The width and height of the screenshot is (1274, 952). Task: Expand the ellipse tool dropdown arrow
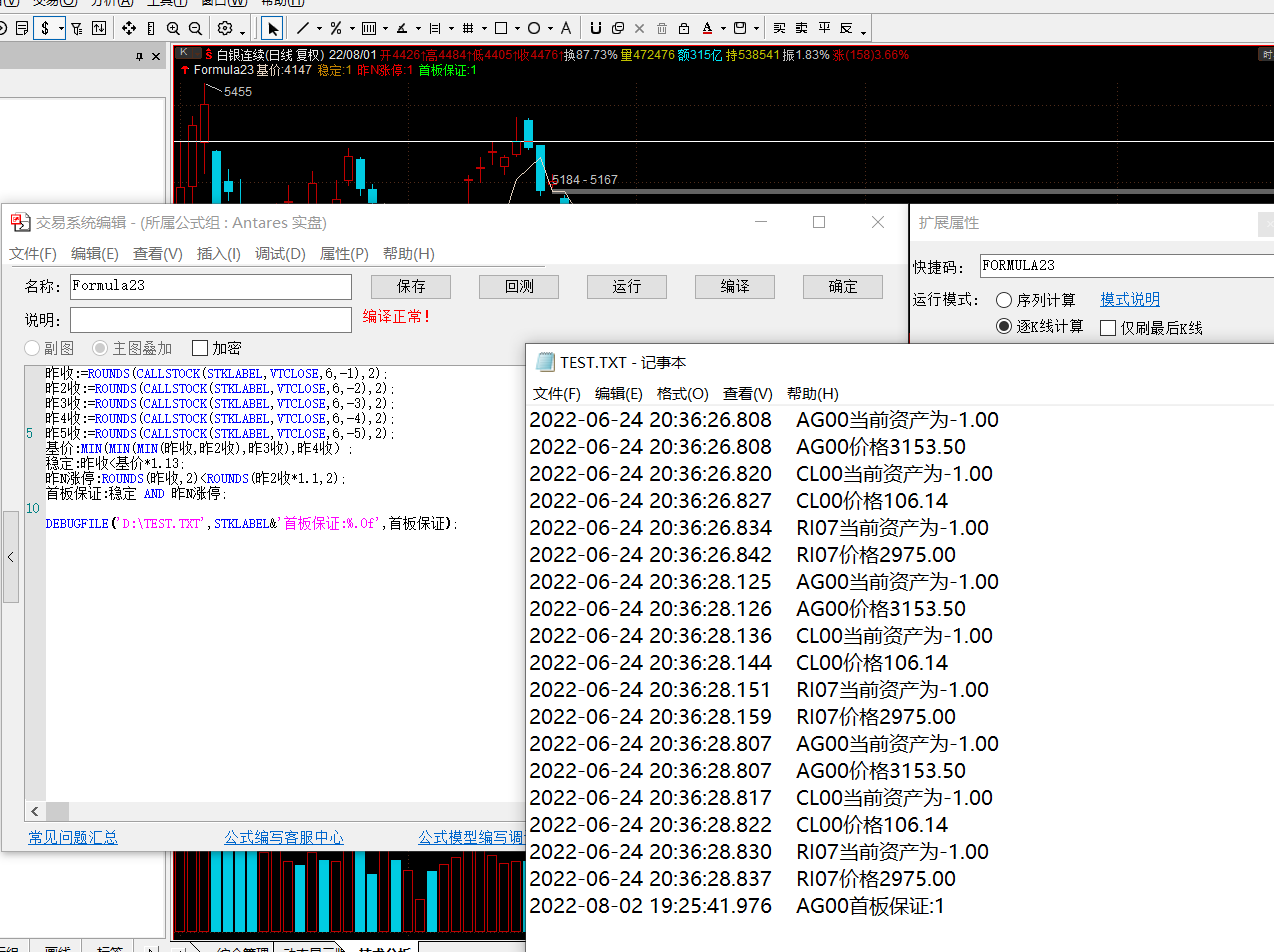point(550,29)
